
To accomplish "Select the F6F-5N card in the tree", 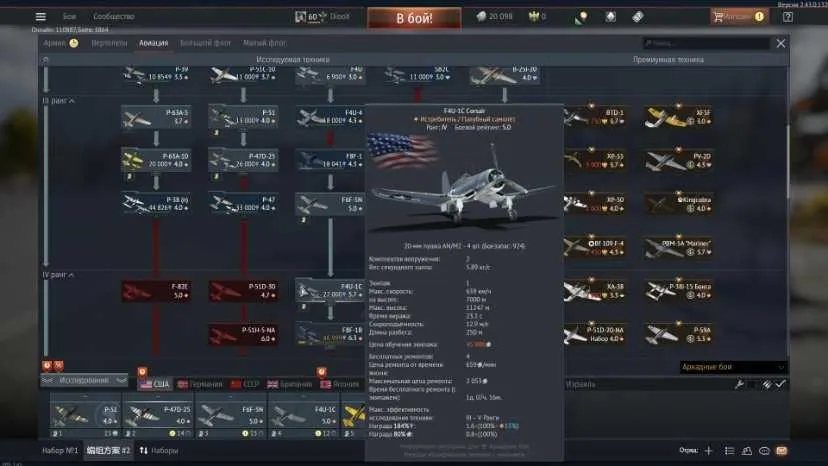I will coord(330,204).
